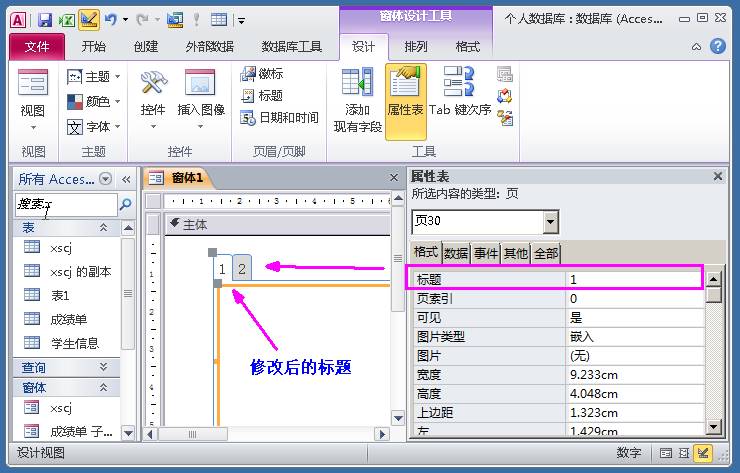The height and width of the screenshot is (473, 740).
Task: Click the form horizontal scrollbar right arrow
Action: point(382,434)
